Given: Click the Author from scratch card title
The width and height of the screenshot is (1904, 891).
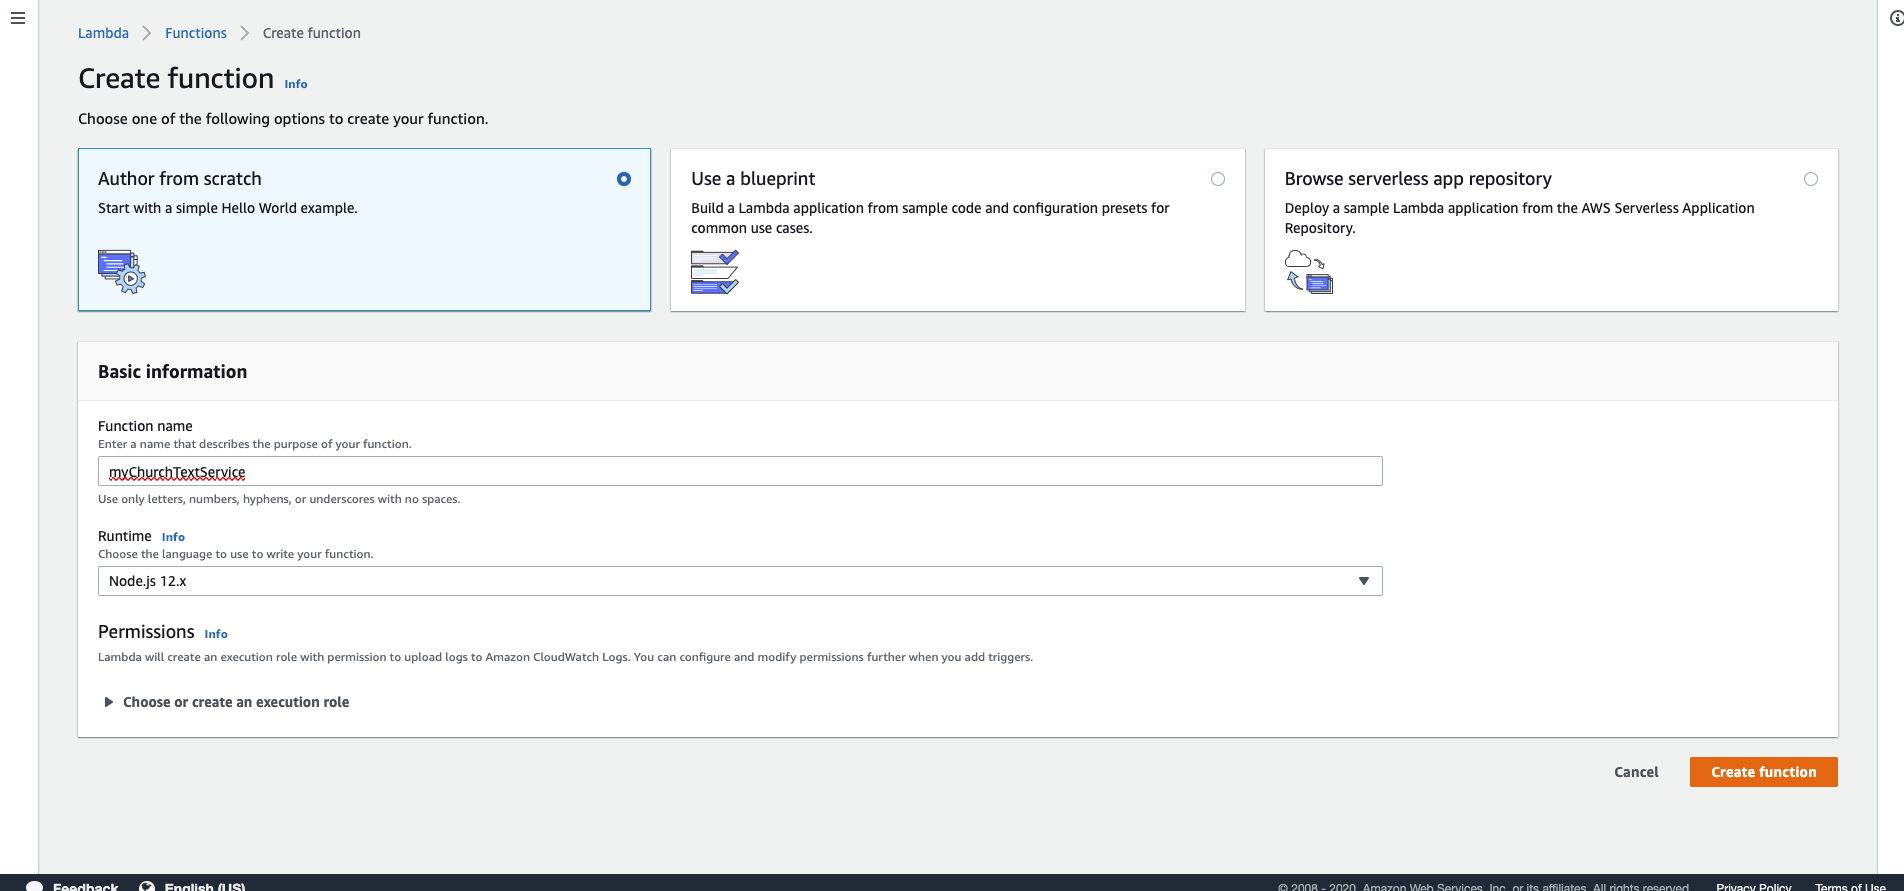Looking at the screenshot, I should [180, 179].
